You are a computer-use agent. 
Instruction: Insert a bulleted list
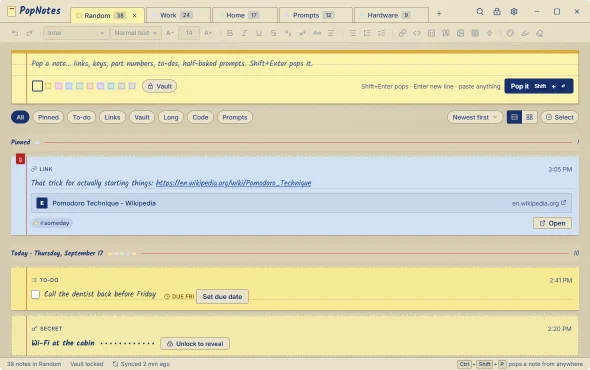pyautogui.click(x=353, y=33)
